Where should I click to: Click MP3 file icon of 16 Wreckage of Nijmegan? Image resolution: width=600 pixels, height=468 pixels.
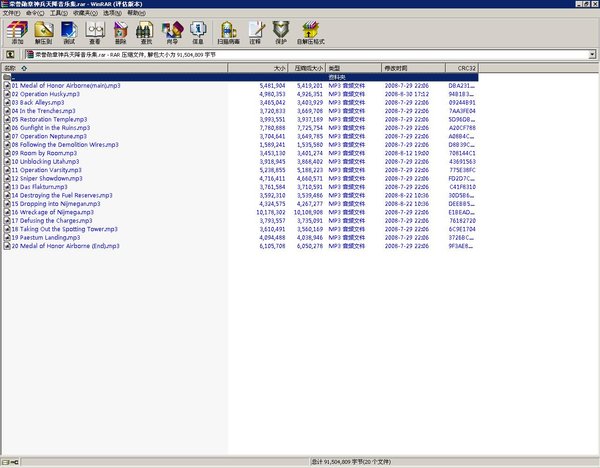7,212
